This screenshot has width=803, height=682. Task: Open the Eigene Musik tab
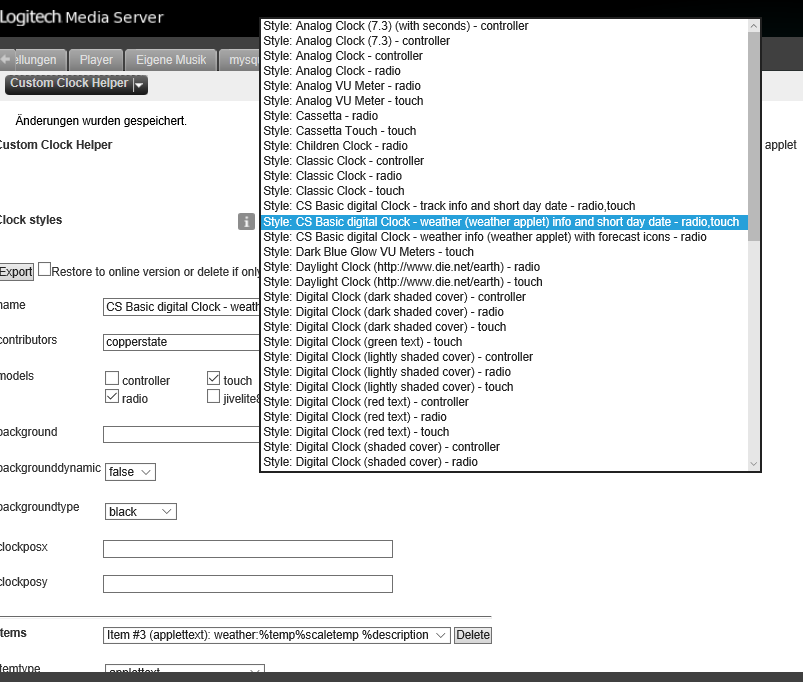[x=170, y=60]
